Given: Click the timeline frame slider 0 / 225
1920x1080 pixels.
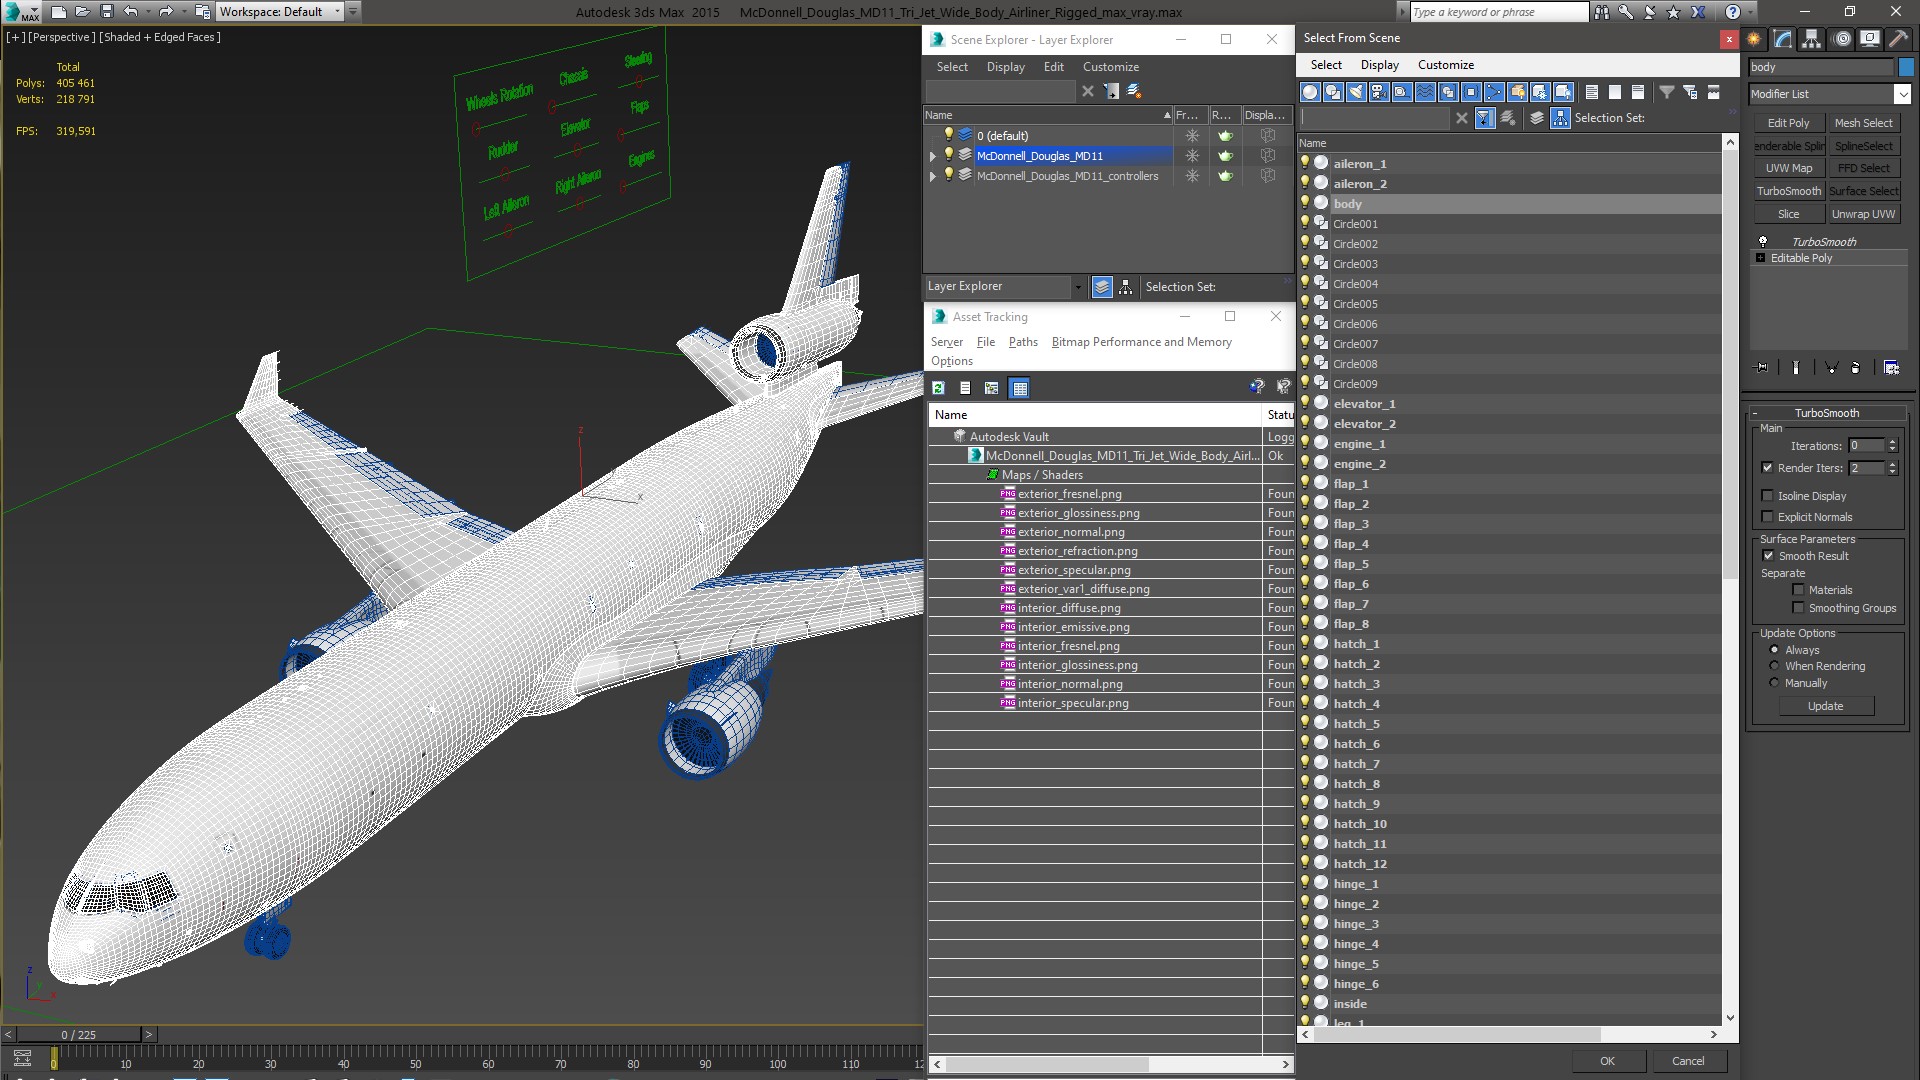Looking at the screenshot, I should click(79, 1035).
